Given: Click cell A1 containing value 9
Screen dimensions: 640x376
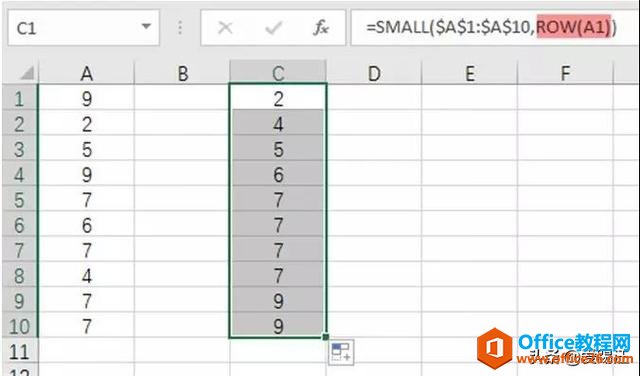Looking at the screenshot, I should point(86,98).
